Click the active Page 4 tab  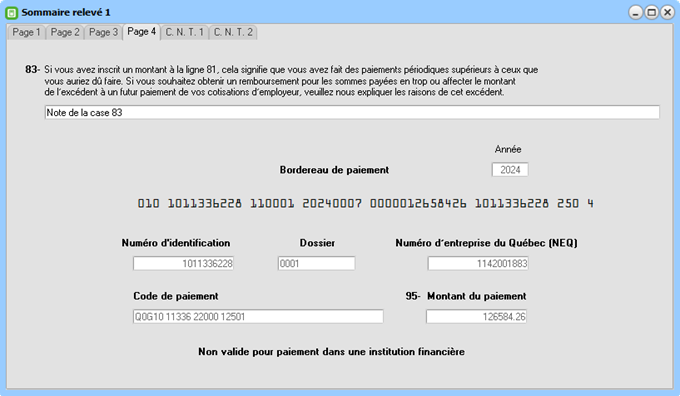coord(142,32)
